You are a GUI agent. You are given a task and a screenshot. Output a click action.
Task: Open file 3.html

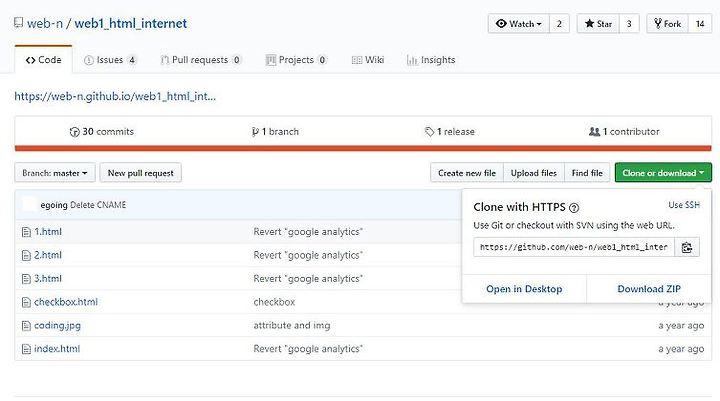(48, 279)
